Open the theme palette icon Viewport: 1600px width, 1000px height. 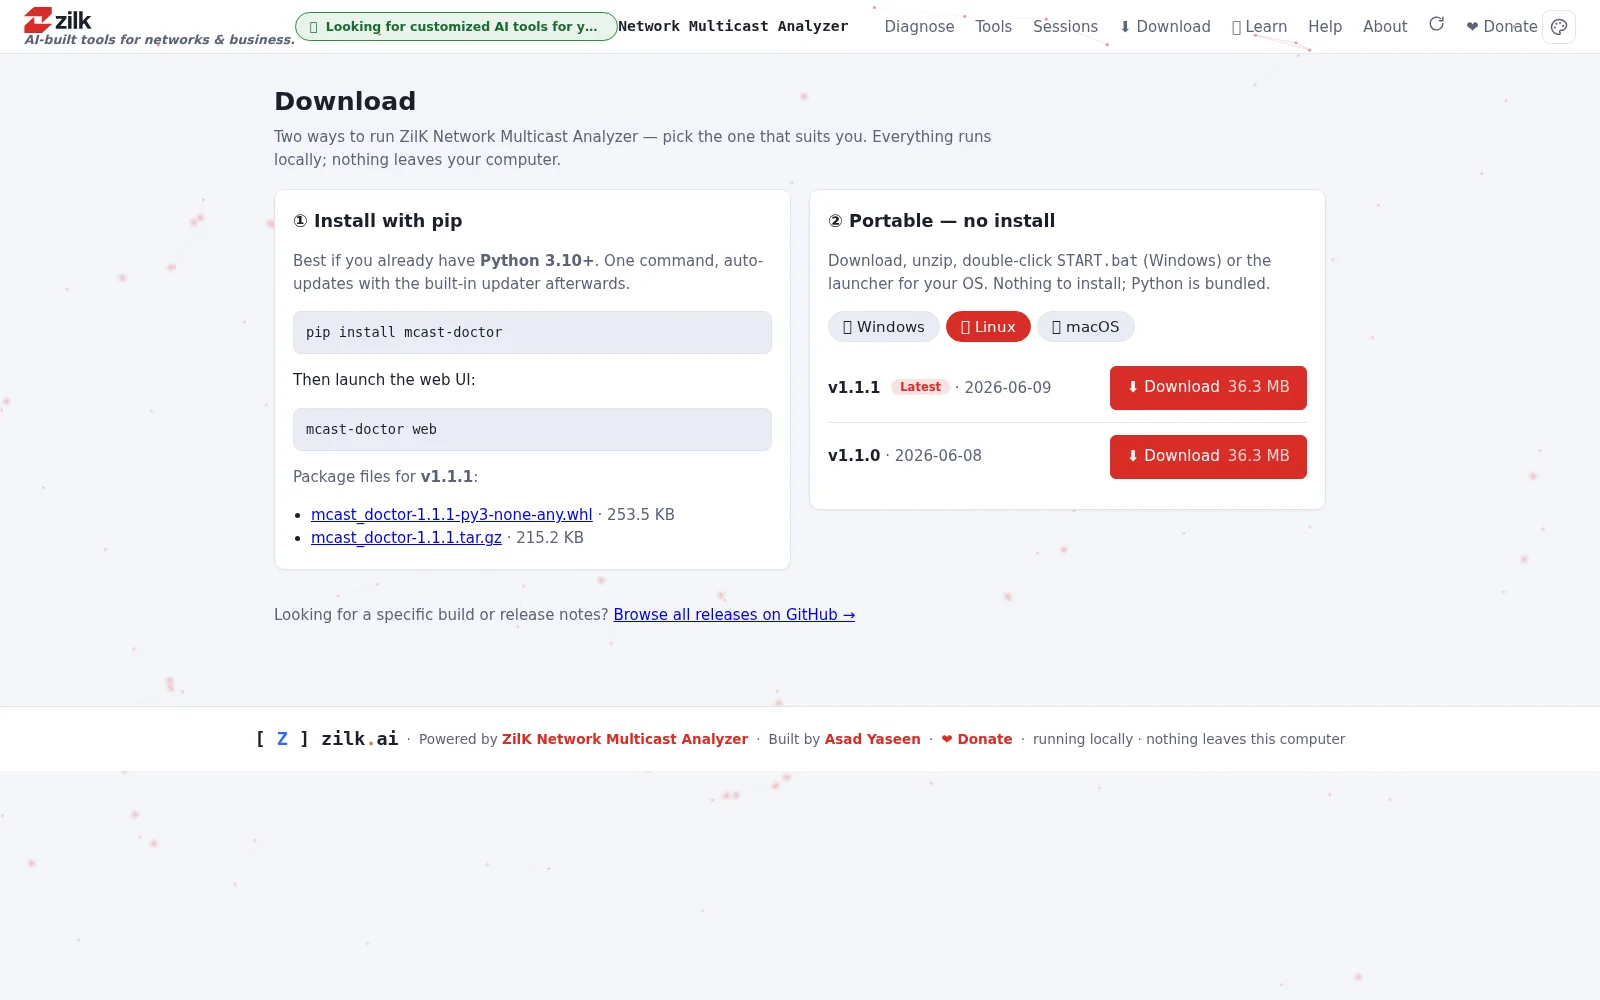point(1559,27)
